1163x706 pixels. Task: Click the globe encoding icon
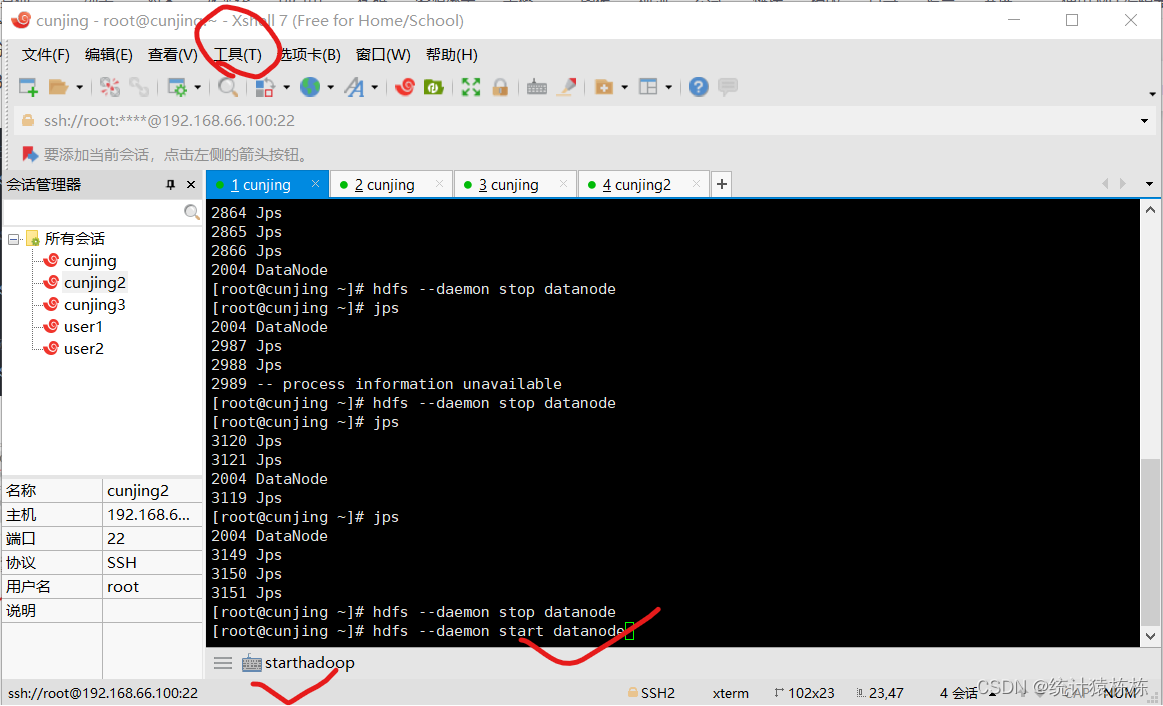(x=310, y=87)
